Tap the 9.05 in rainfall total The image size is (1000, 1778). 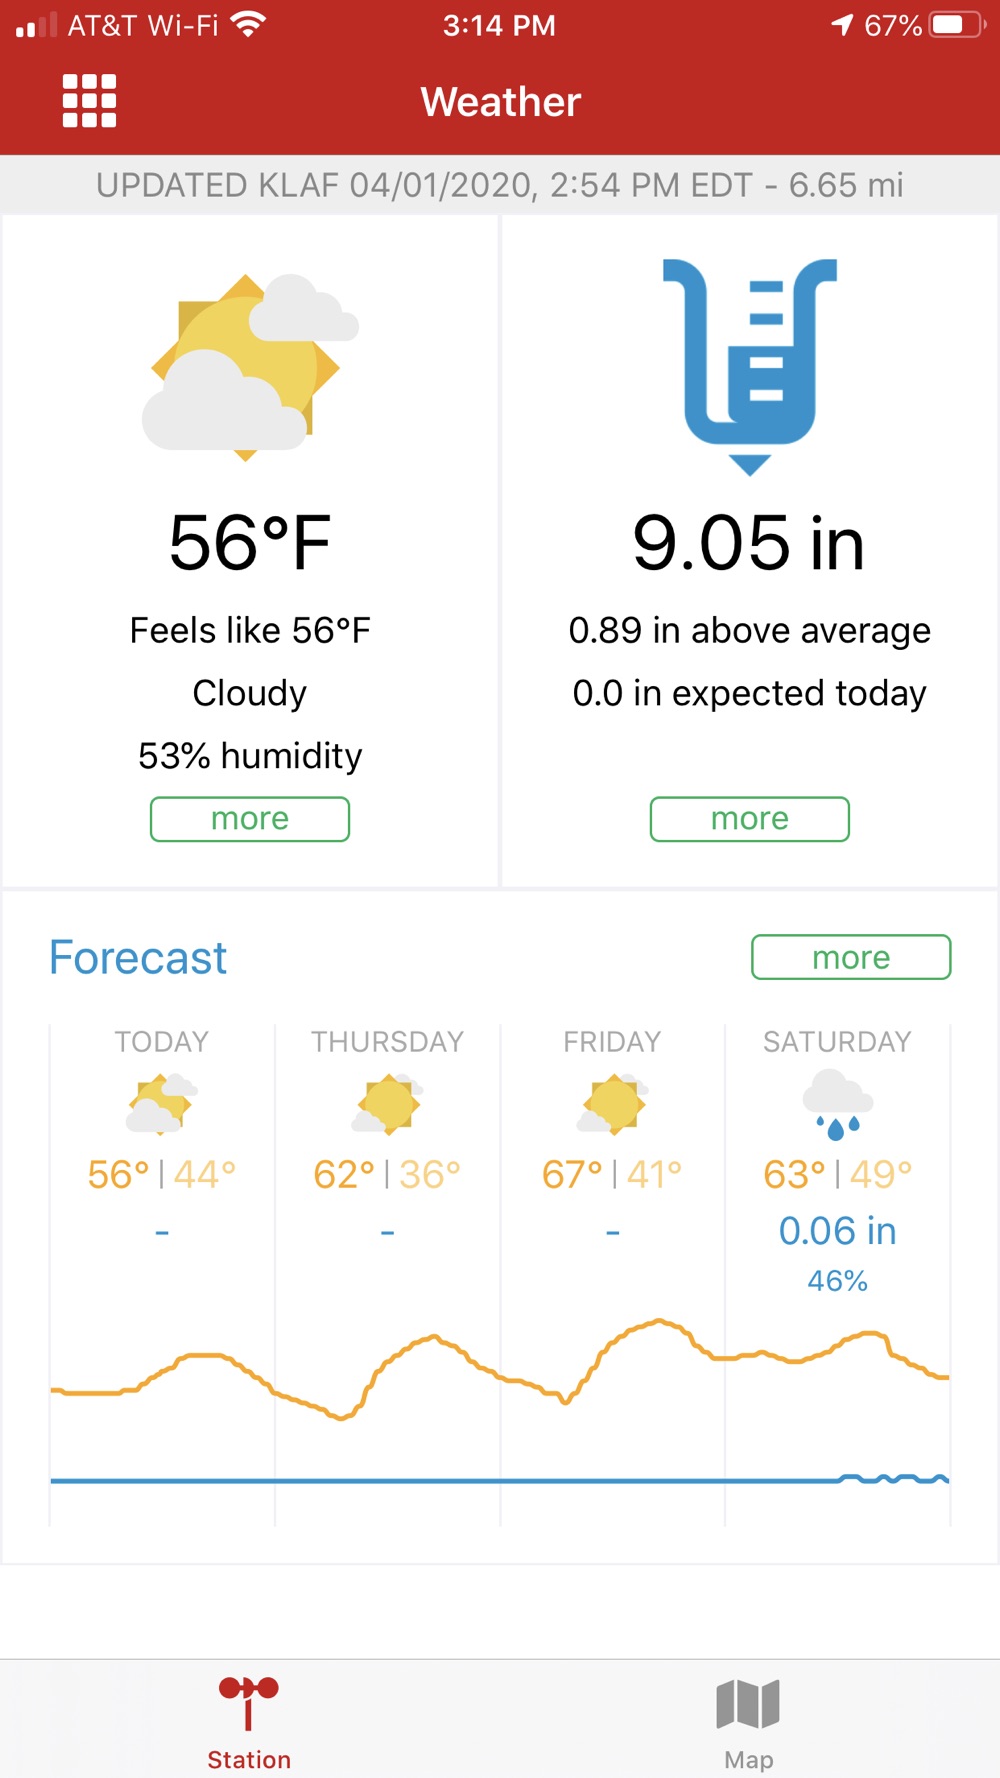click(749, 543)
